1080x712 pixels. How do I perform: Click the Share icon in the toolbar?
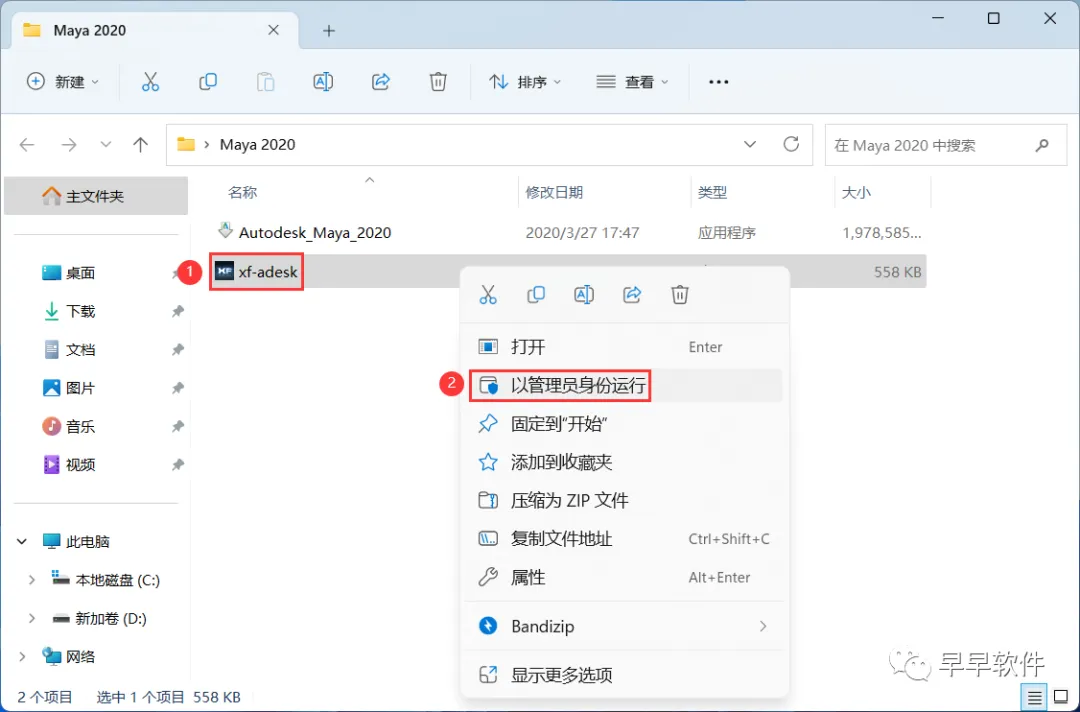pyautogui.click(x=381, y=82)
